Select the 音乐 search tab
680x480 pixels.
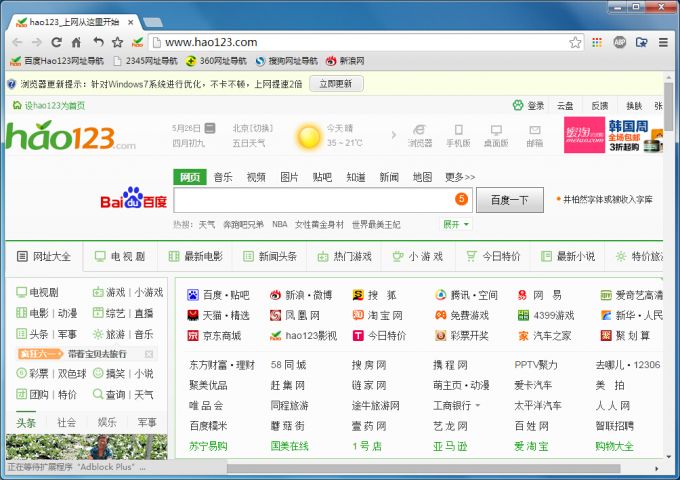[223, 177]
